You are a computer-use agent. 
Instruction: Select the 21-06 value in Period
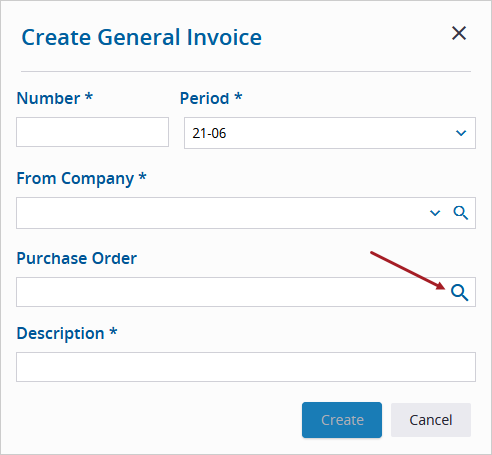(x=209, y=133)
